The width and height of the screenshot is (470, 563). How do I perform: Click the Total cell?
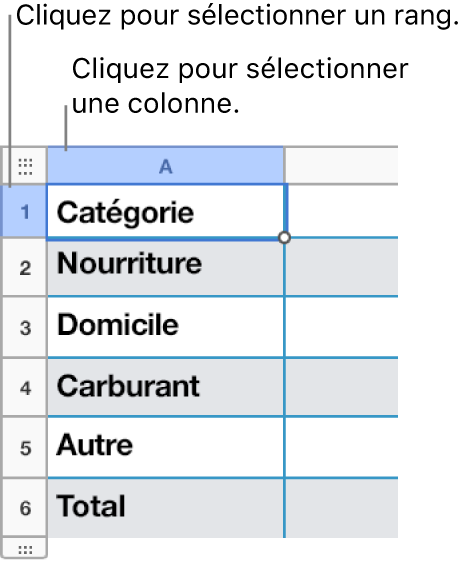click(x=166, y=508)
